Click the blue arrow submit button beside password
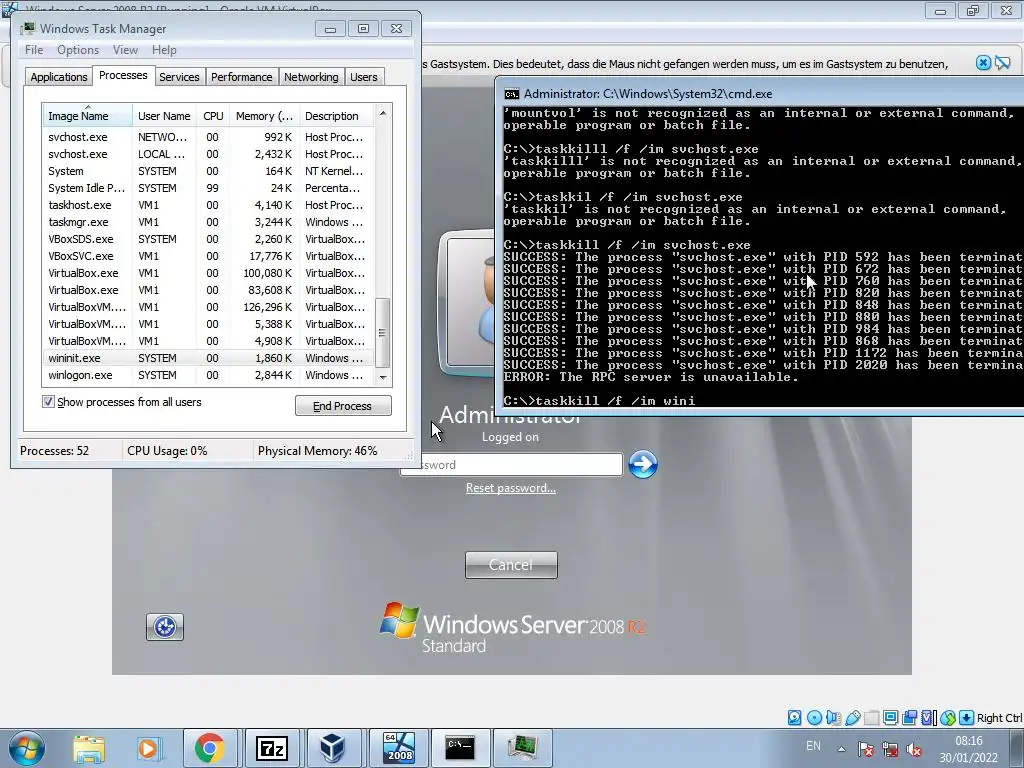The image size is (1024, 768). coord(643,464)
